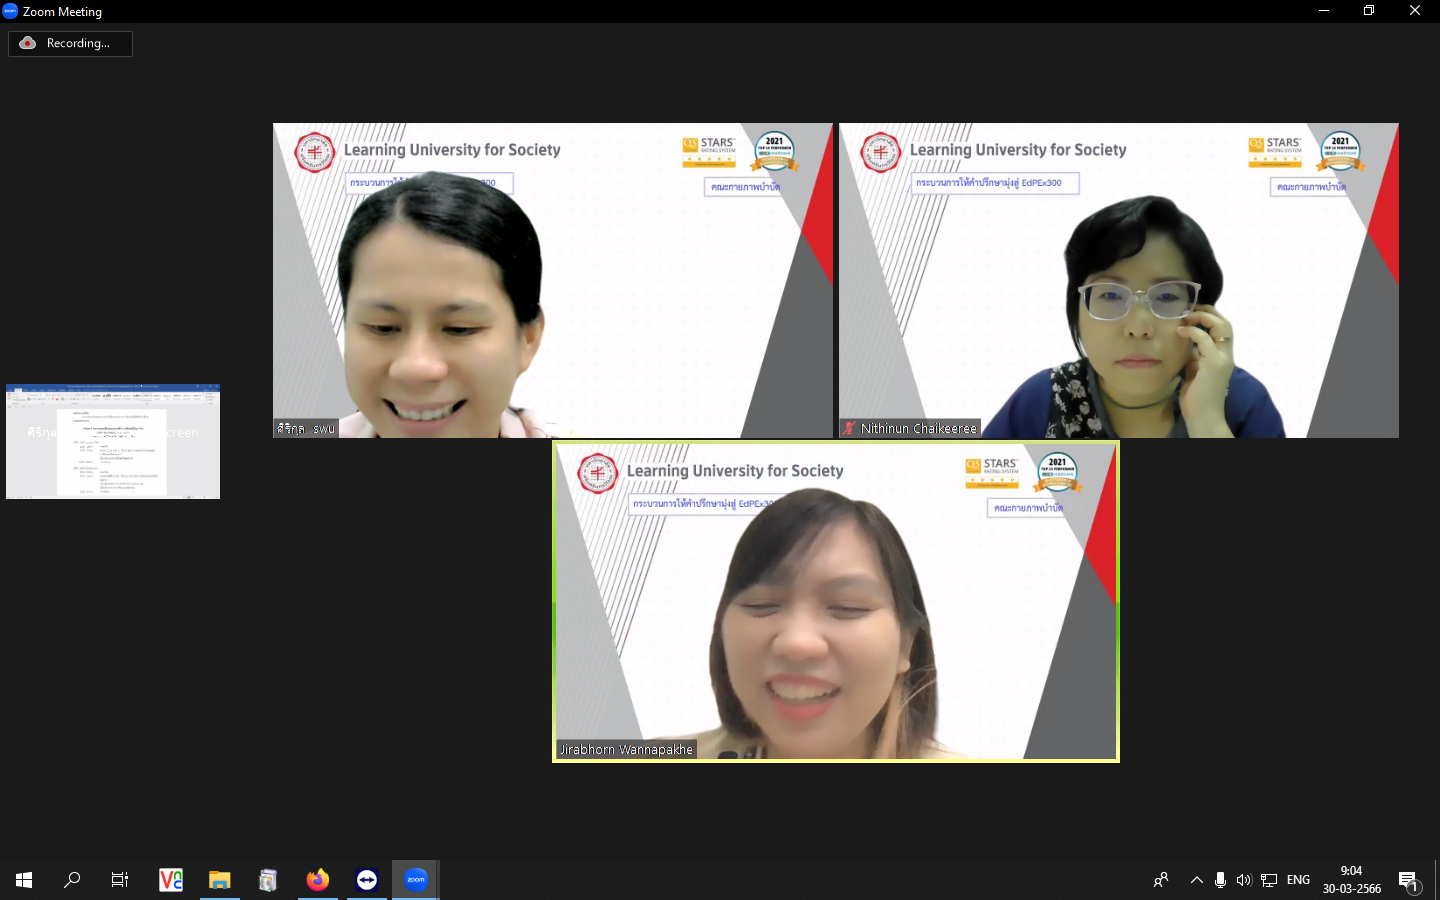Screen dimensions: 1440x900
Task: Open Firefox from the taskbar
Action: click(x=317, y=880)
